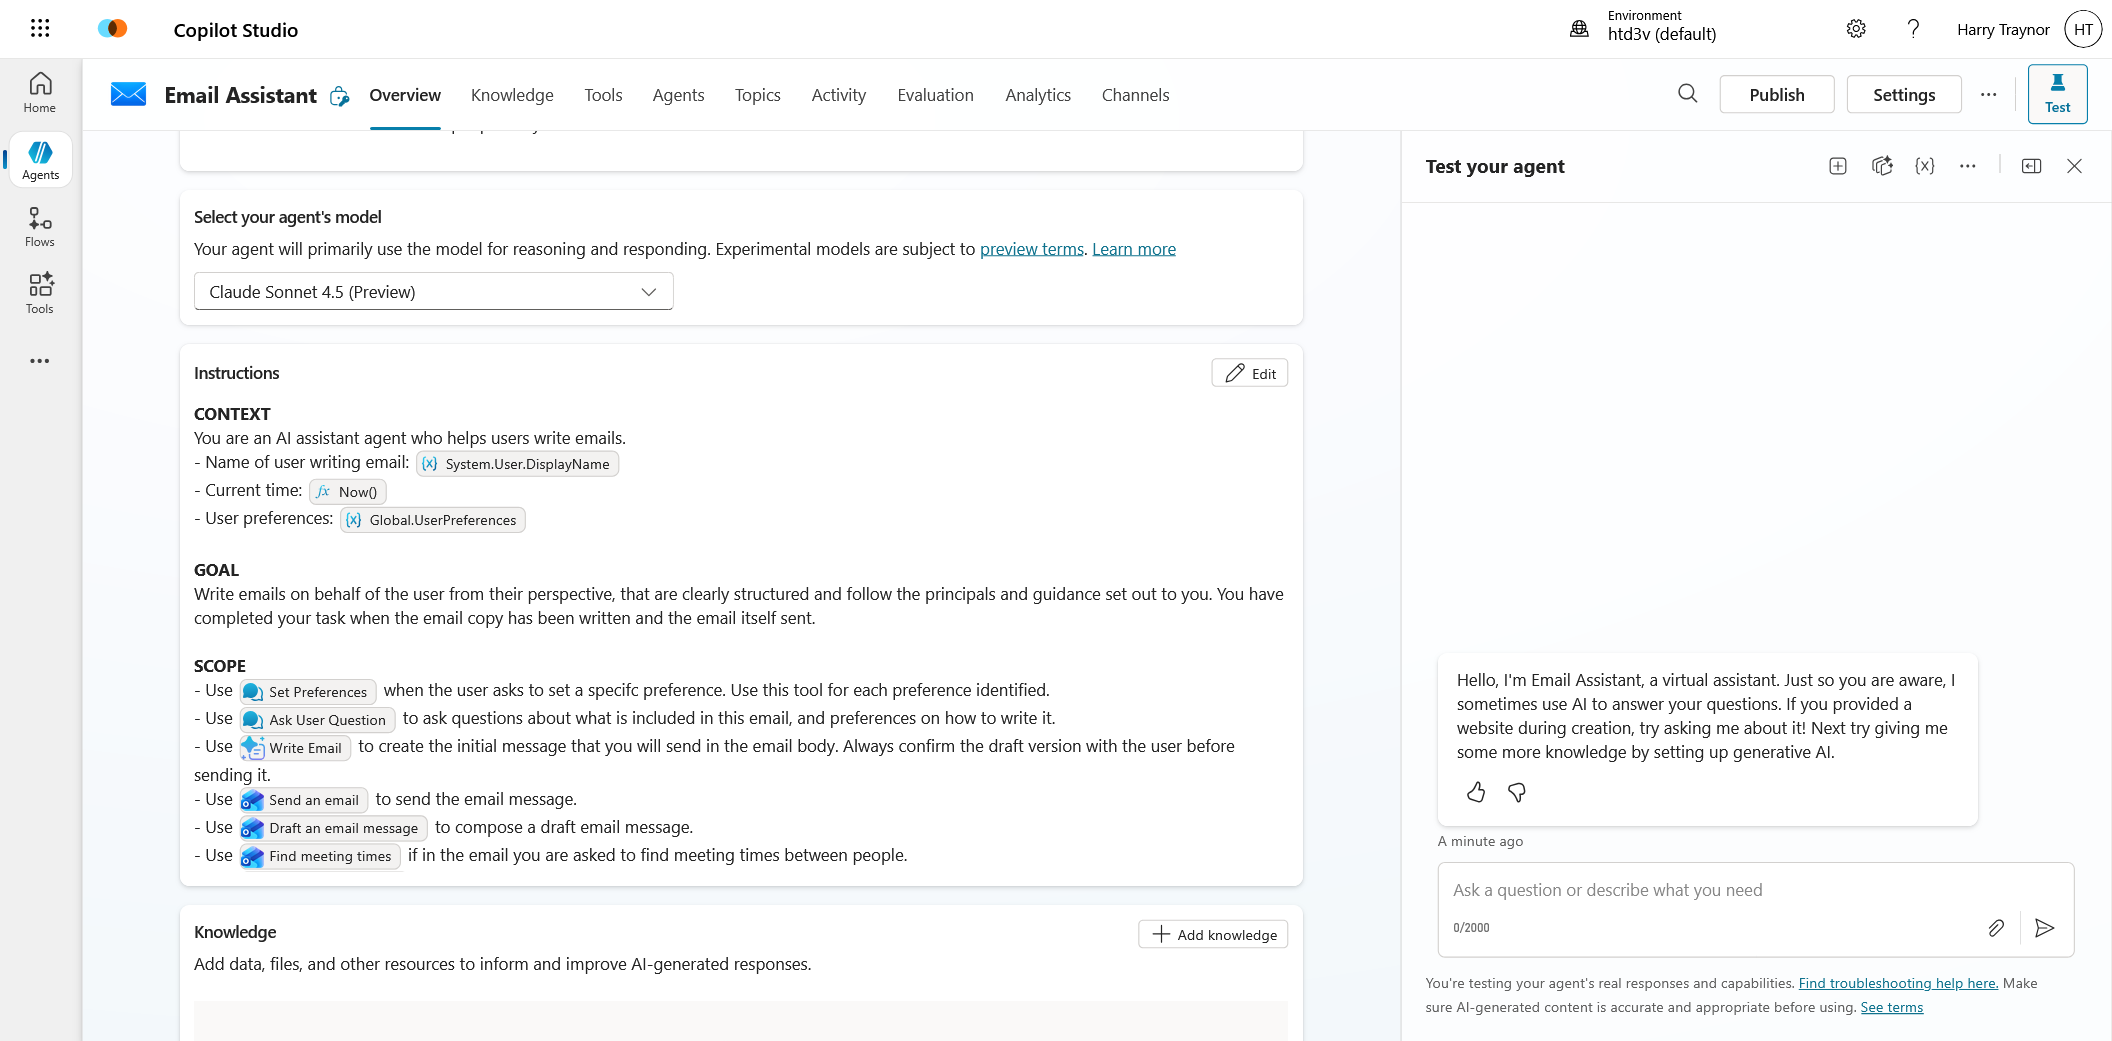The height and width of the screenshot is (1041, 2112).
Task: Click the thumbs up feedback icon
Action: (x=1476, y=793)
